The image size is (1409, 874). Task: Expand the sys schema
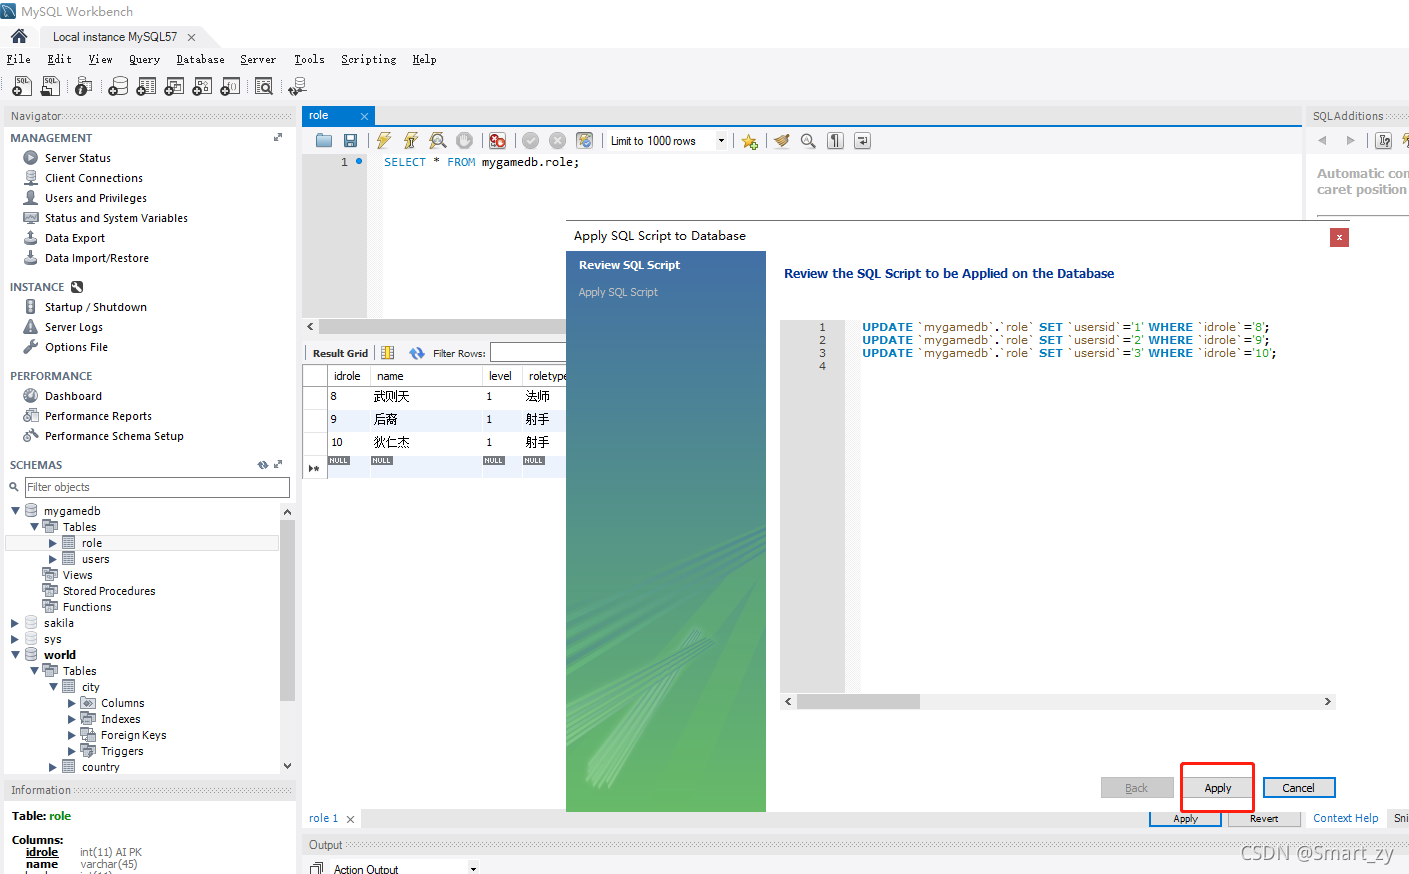(x=15, y=639)
